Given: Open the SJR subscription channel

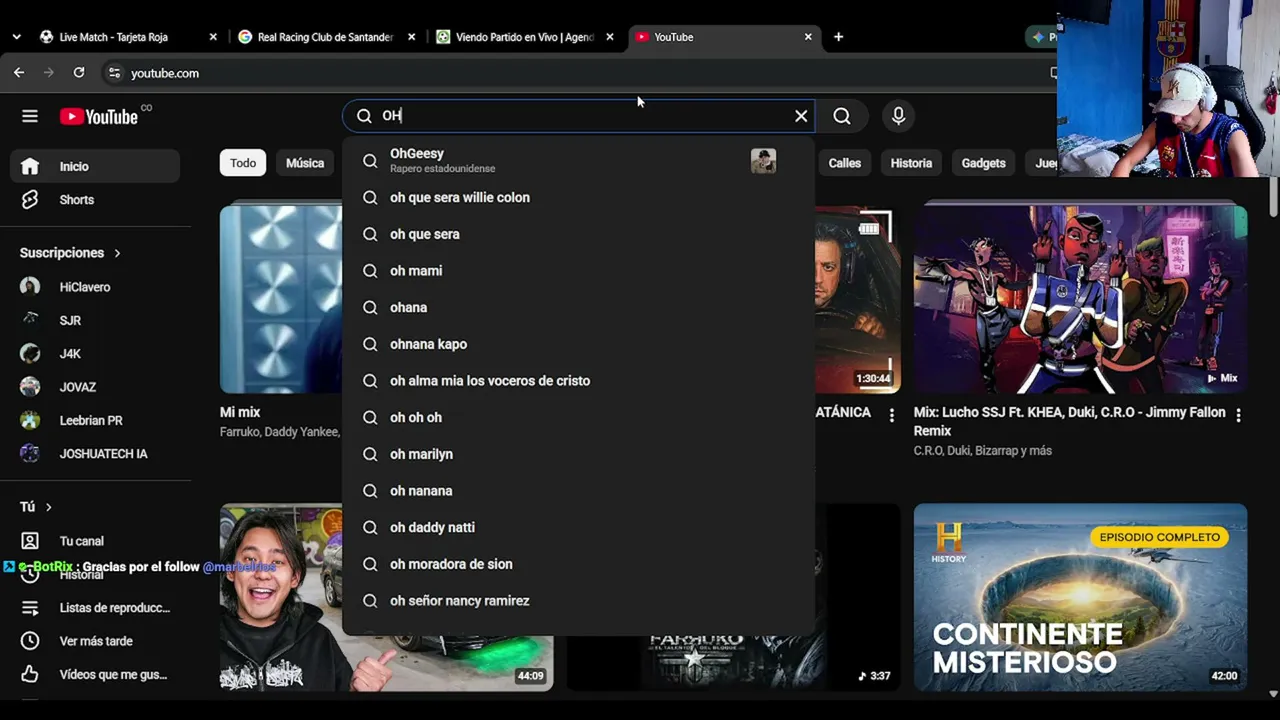Looking at the screenshot, I should point(95,321).
